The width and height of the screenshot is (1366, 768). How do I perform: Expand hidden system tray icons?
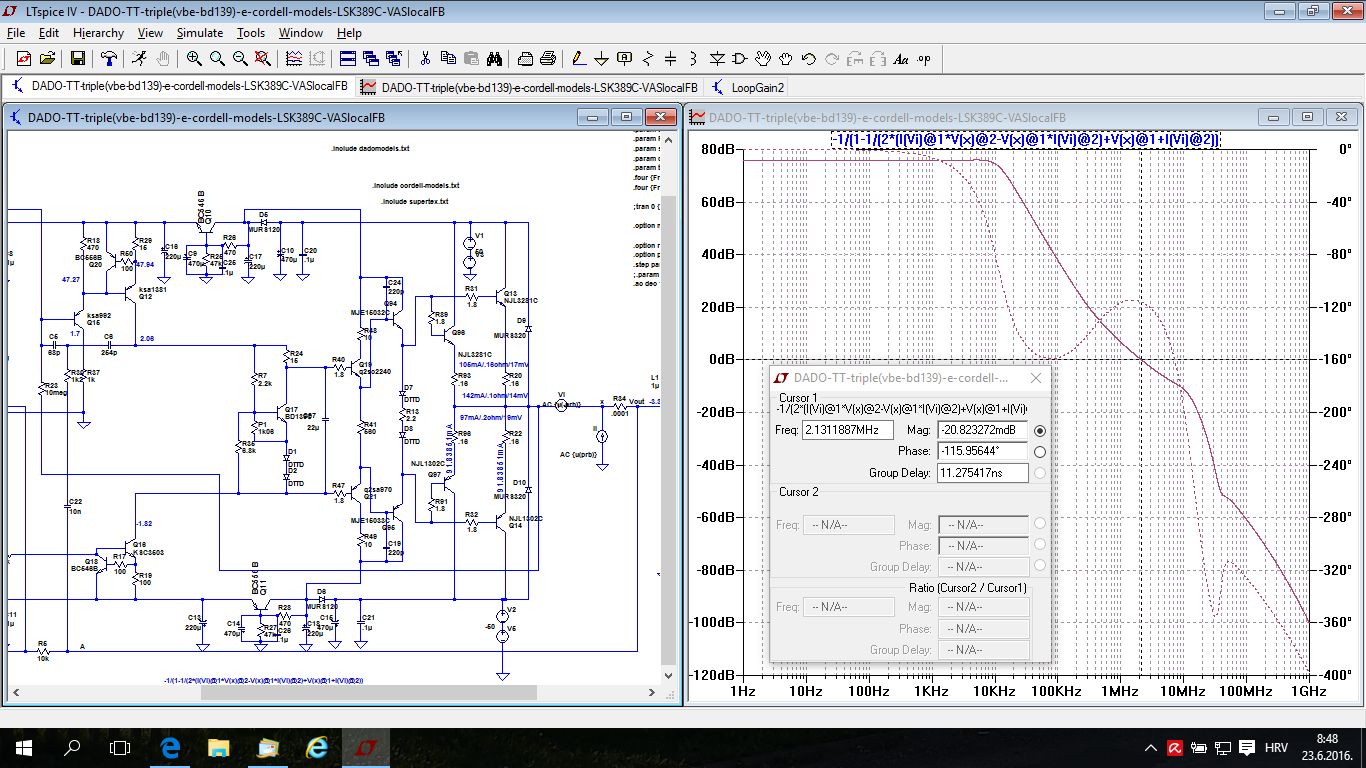[x=1151, y=747]
